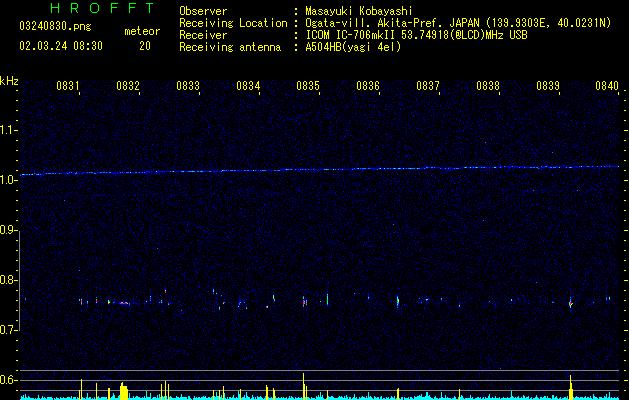Click the 0835 time marker
The height and width of the screenshot is (400, 629).
point(308,85)
